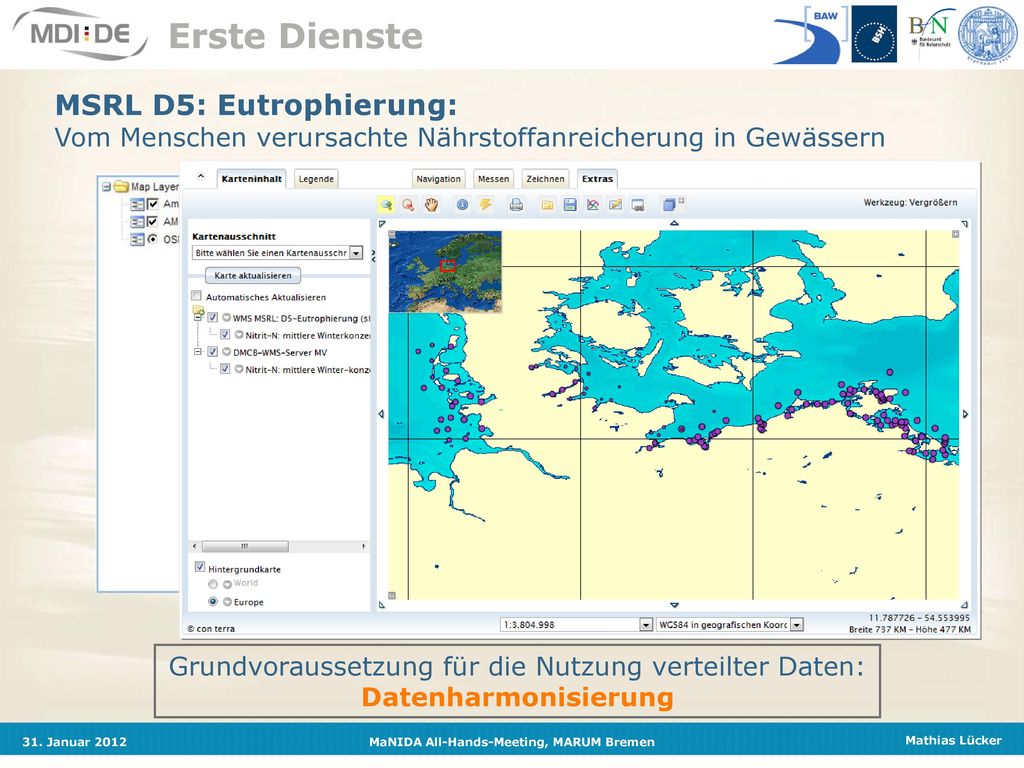
Task: Open options arrow for WMS MSRL layer
Action: (226, 318)
